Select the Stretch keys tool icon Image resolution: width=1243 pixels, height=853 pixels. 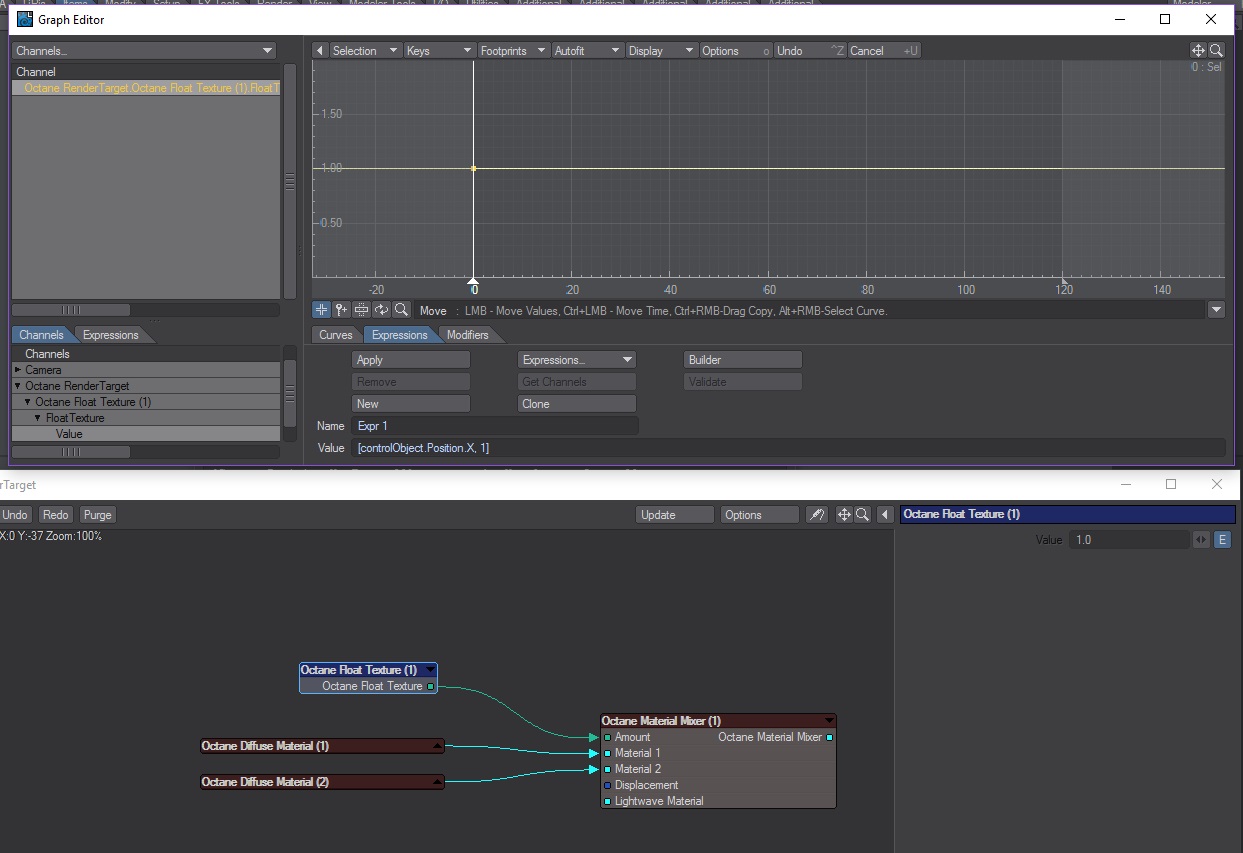click(361, 310)
